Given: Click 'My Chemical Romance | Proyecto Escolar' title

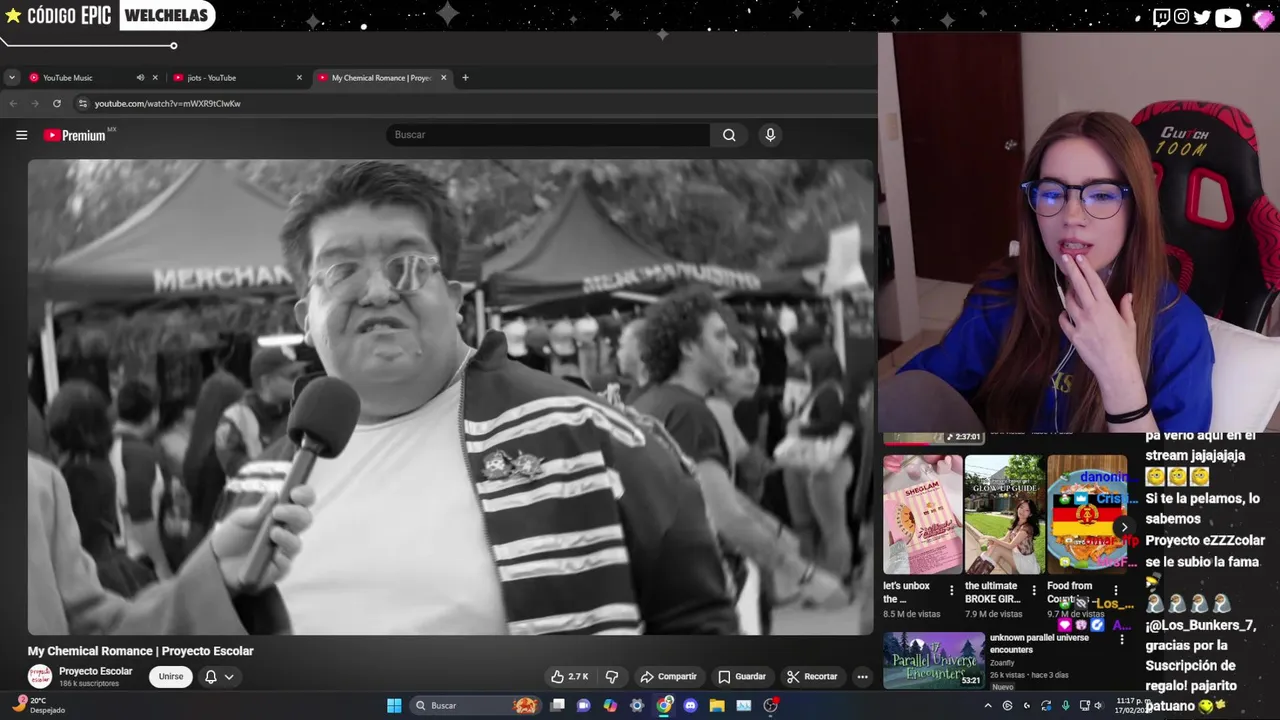Looking at the screenshot, I should pos(141,651).
